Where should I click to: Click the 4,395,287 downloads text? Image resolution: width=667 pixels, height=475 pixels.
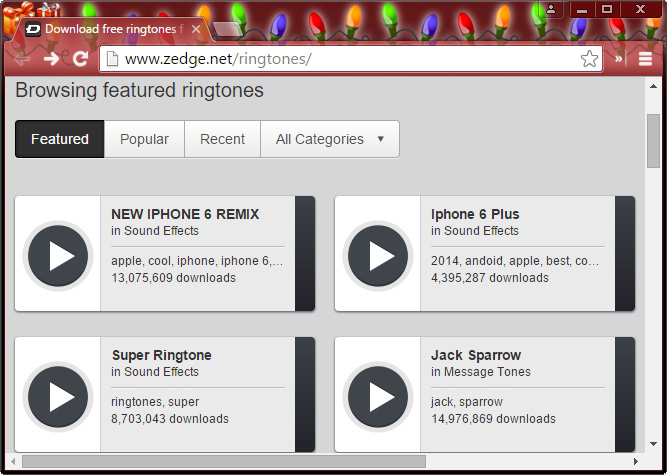(490, 278)
